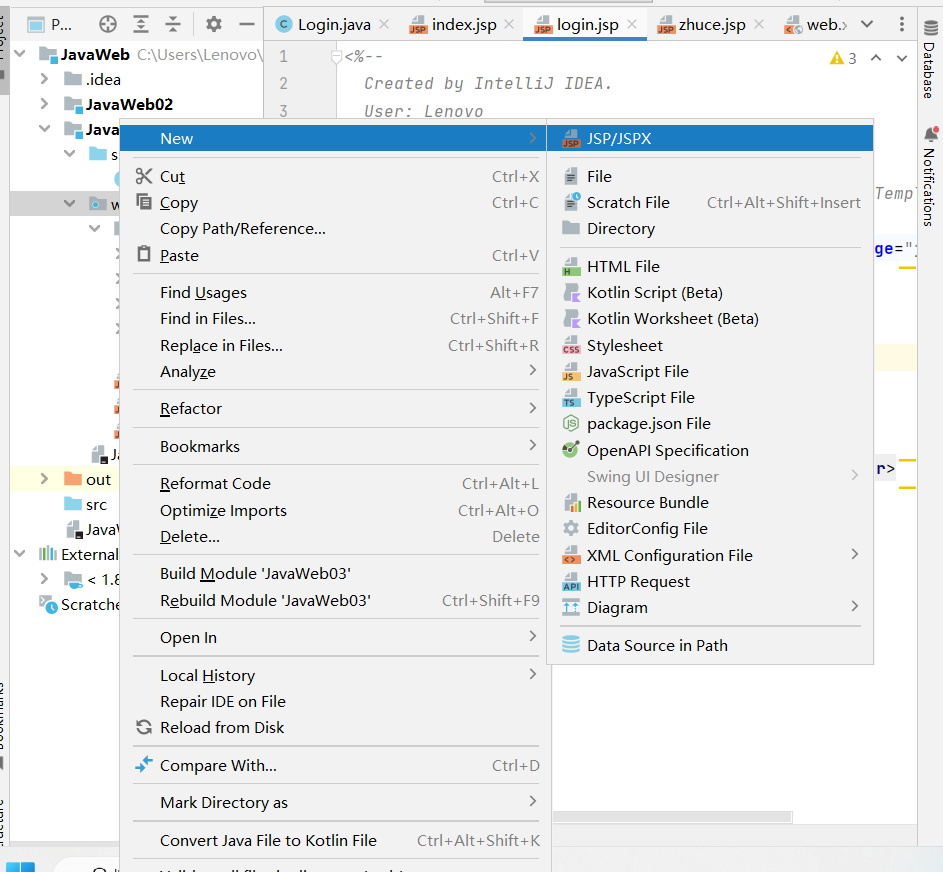The height and width of the screenshot is (872, 943).
Task: Hide the Project panel with minus icon
Action: (247, 24)
